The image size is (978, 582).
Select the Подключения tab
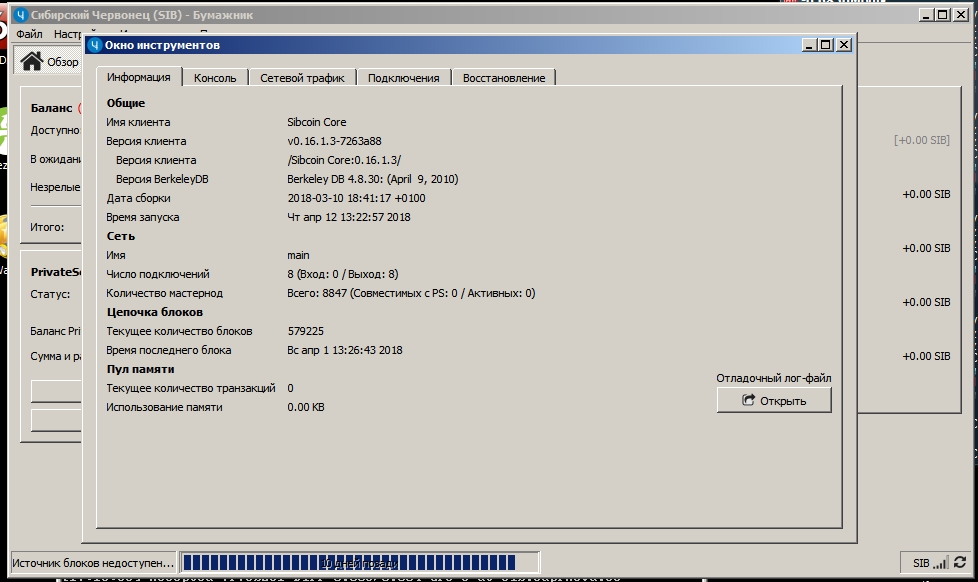click(x=404, y=78)
